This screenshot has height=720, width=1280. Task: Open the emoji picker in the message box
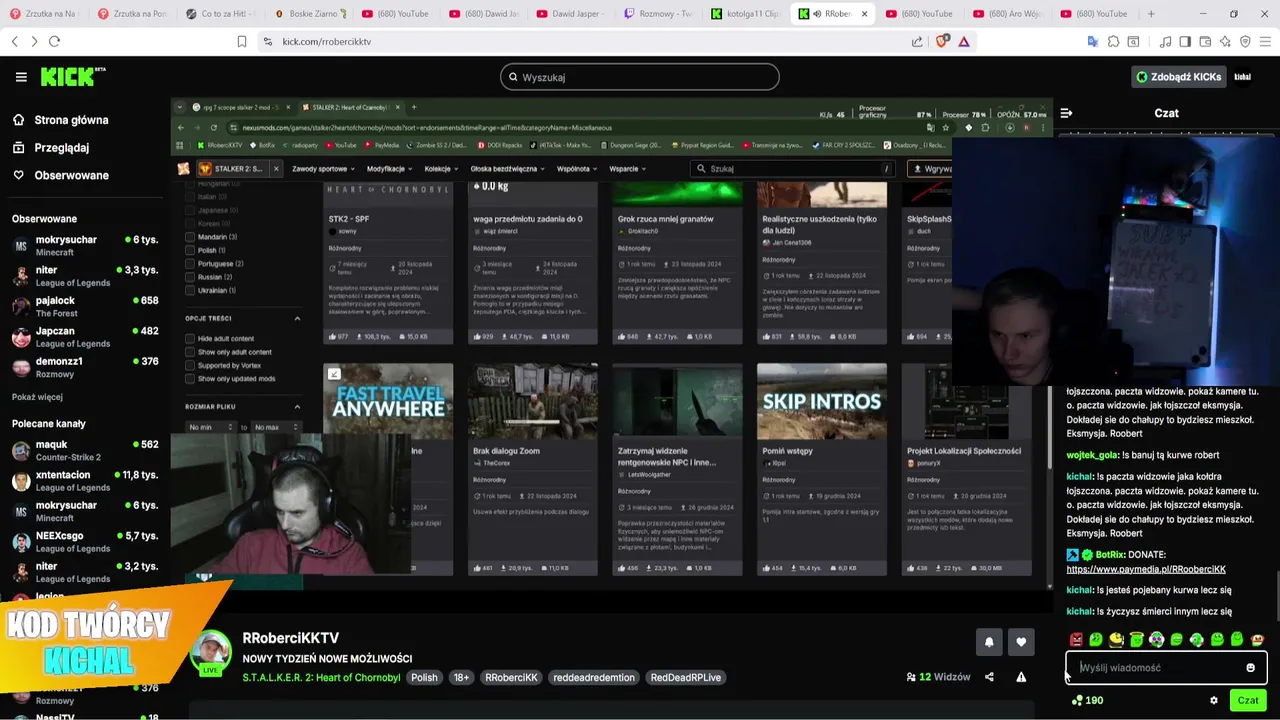1250,668
